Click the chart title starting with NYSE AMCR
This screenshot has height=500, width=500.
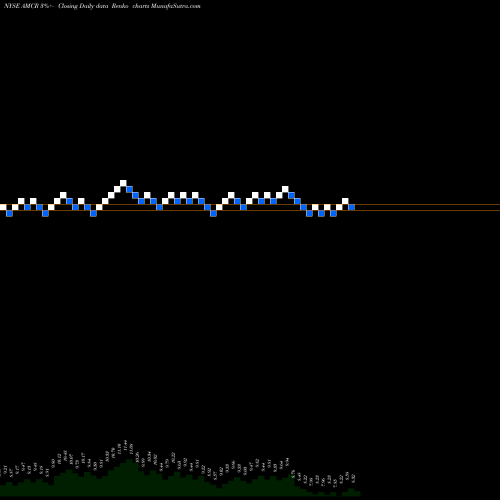[x=102, y=6]
